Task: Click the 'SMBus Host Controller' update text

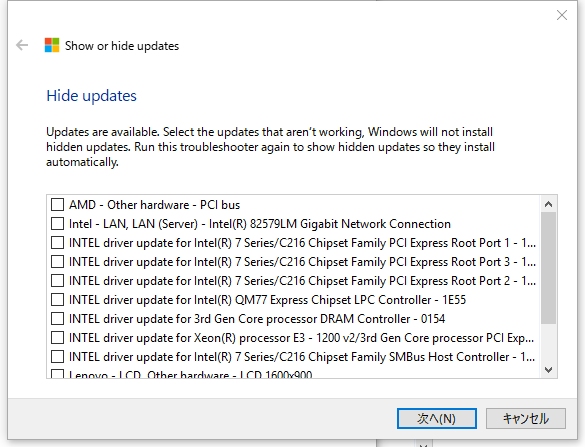Action: tap(302, 357)
